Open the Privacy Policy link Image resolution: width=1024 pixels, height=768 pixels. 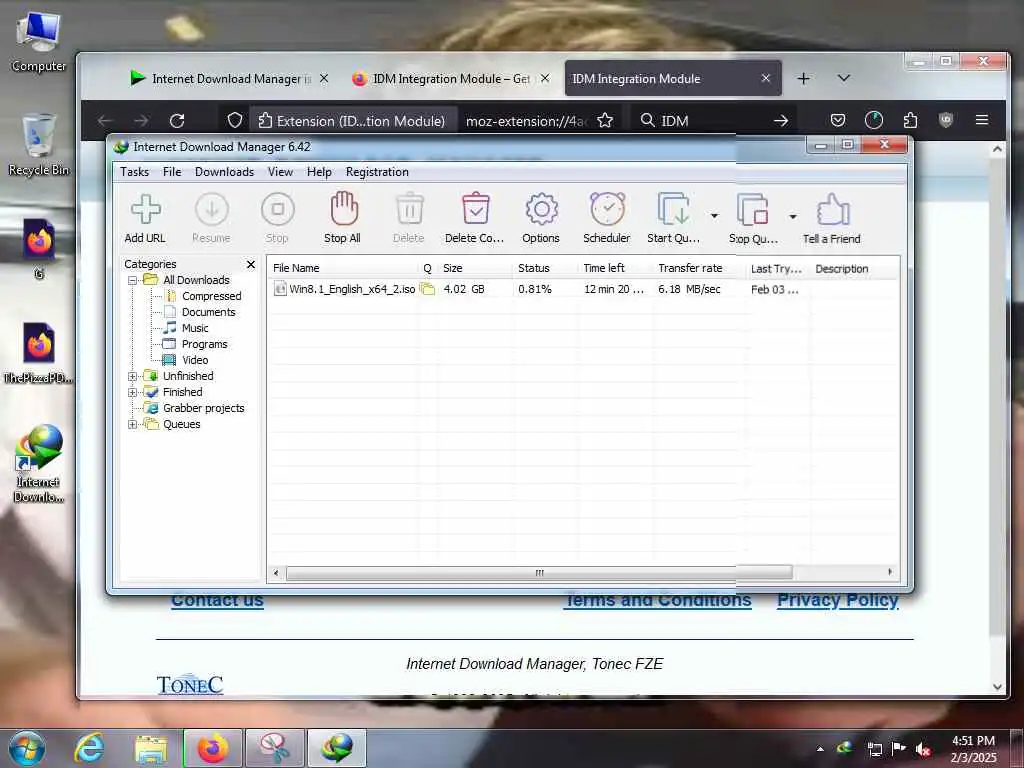click(838, 600)
